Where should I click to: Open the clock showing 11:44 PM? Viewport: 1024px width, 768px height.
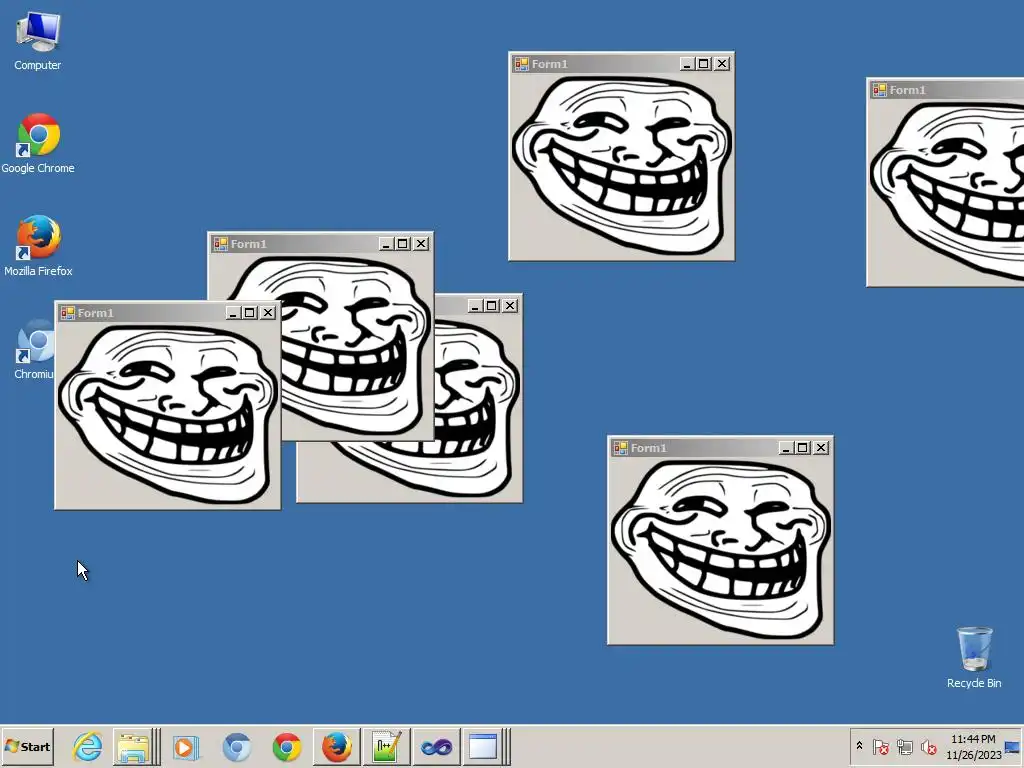click(x=973, y=746)
